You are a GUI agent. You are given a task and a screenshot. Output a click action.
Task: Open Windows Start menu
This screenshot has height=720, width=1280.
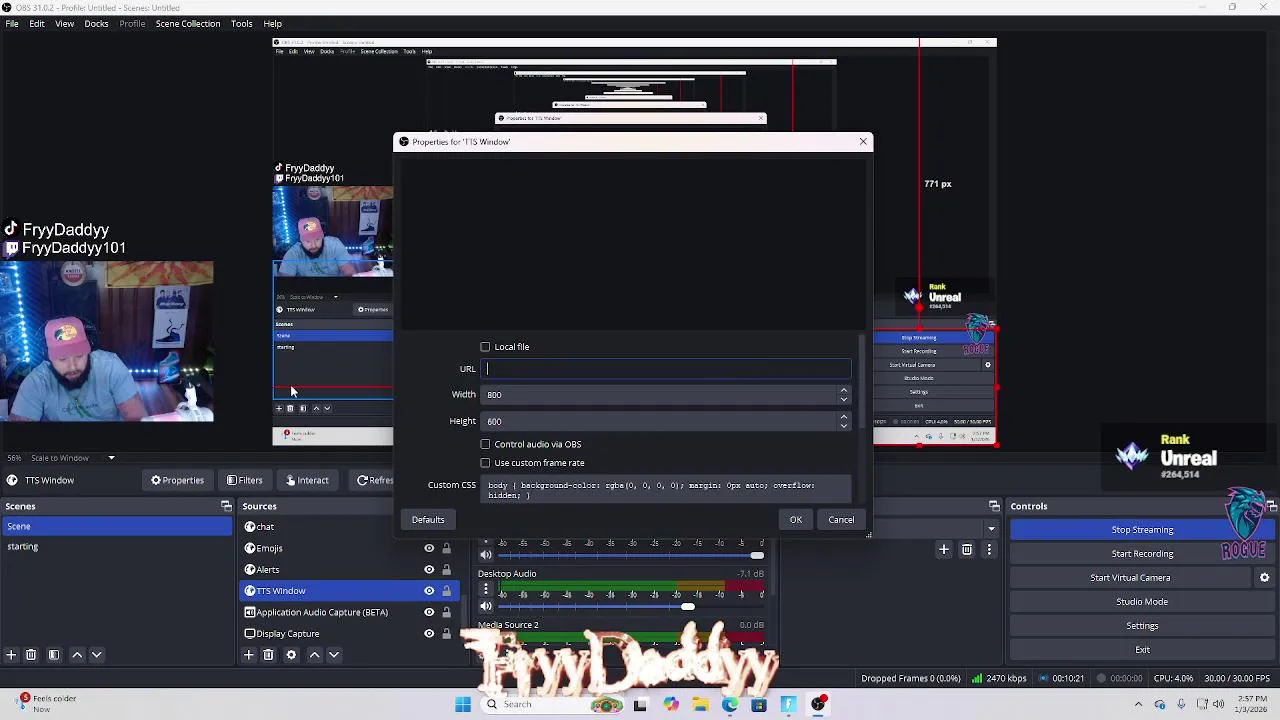[x=463, y=704]
